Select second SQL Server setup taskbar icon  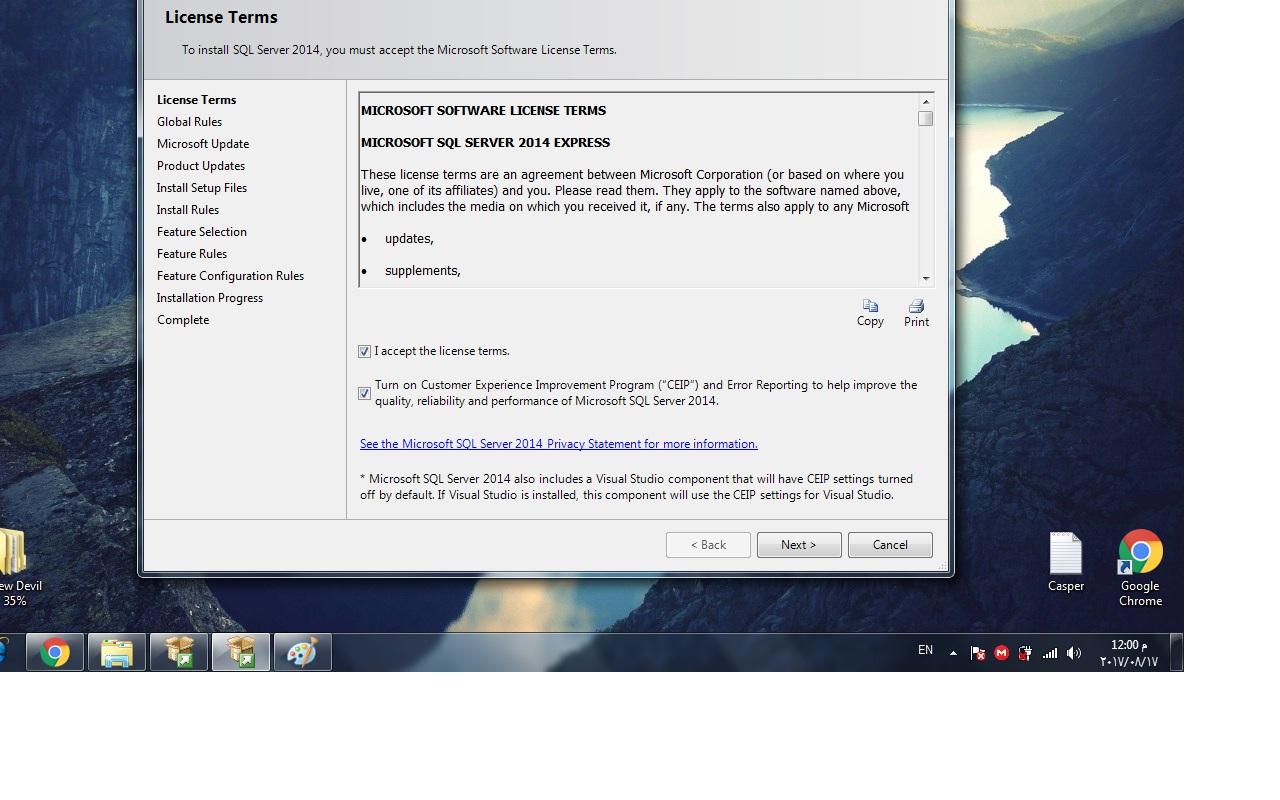click(x=241, y=653)
